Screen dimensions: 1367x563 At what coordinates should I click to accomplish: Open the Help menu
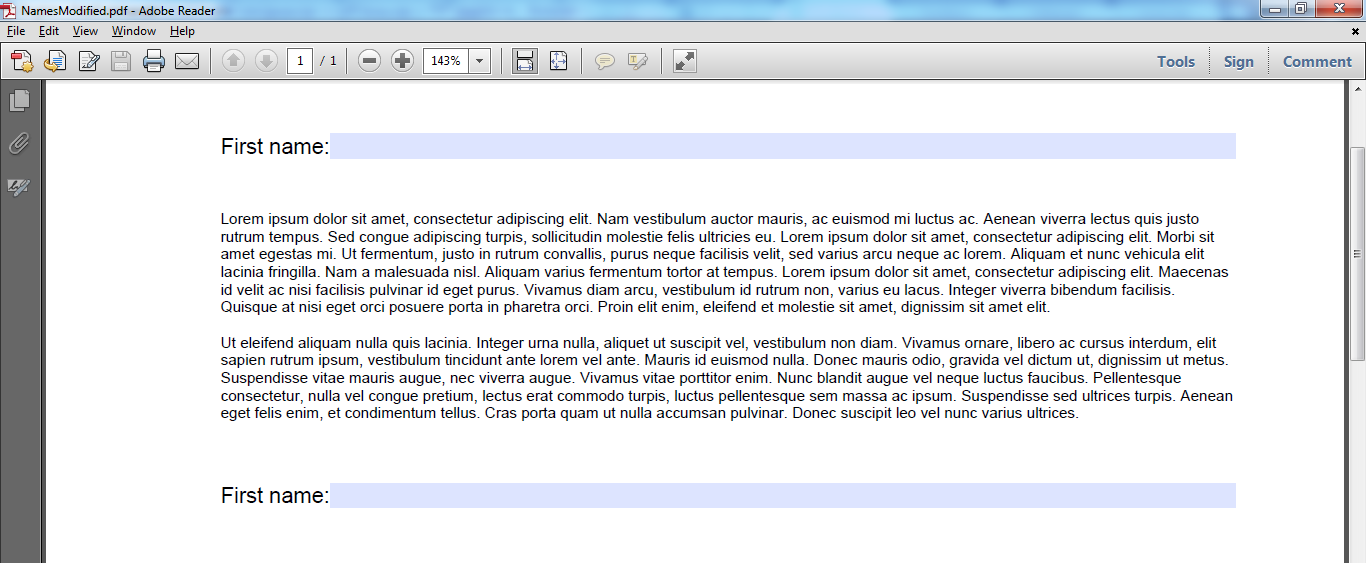click(x=182, y=31)
